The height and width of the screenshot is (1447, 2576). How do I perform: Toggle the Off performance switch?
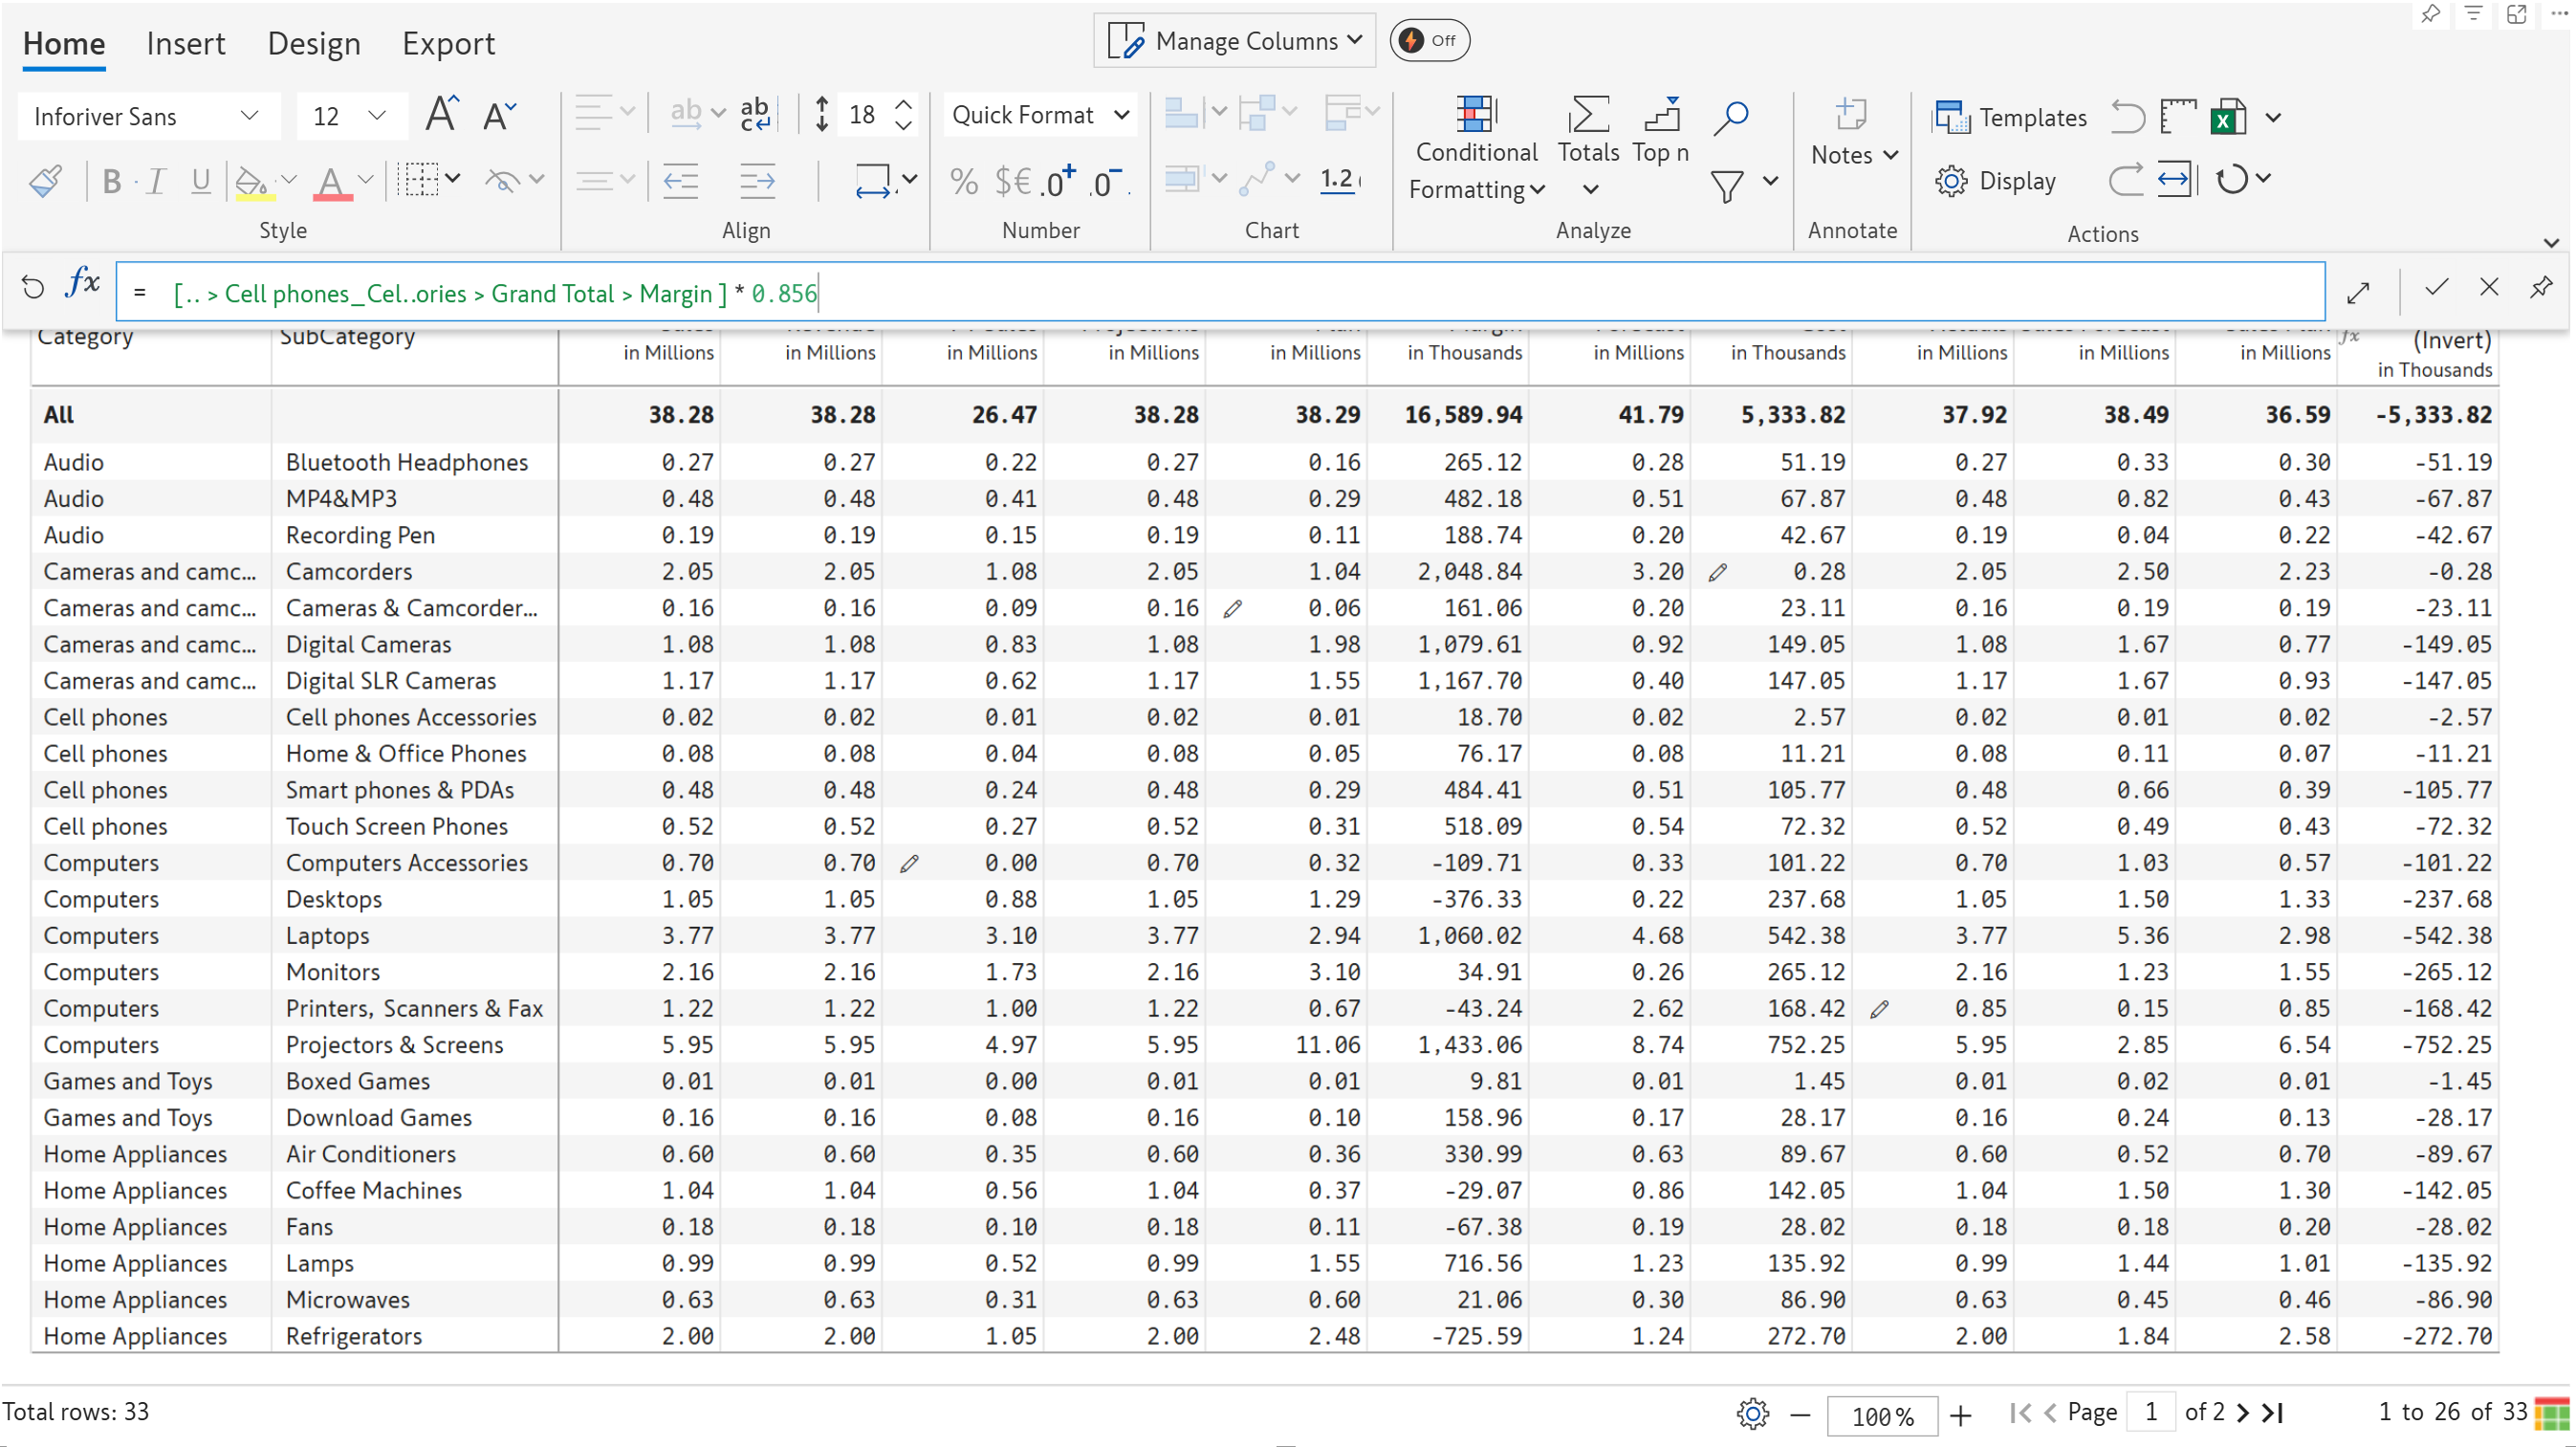coord(1429,41)
